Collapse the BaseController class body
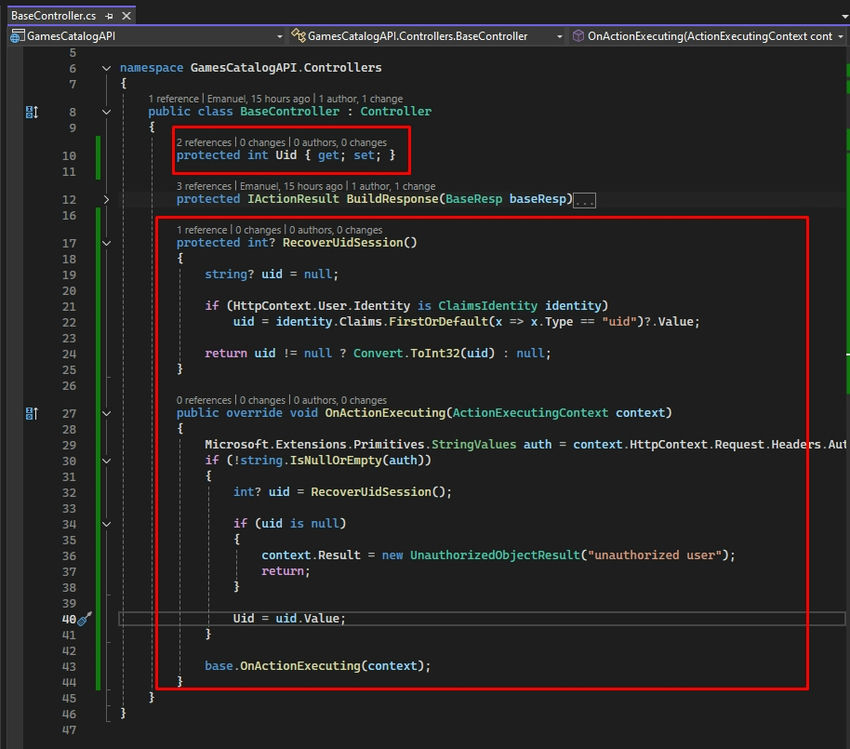Viewport: 850px width, 749px height. (x=106, y=111)
